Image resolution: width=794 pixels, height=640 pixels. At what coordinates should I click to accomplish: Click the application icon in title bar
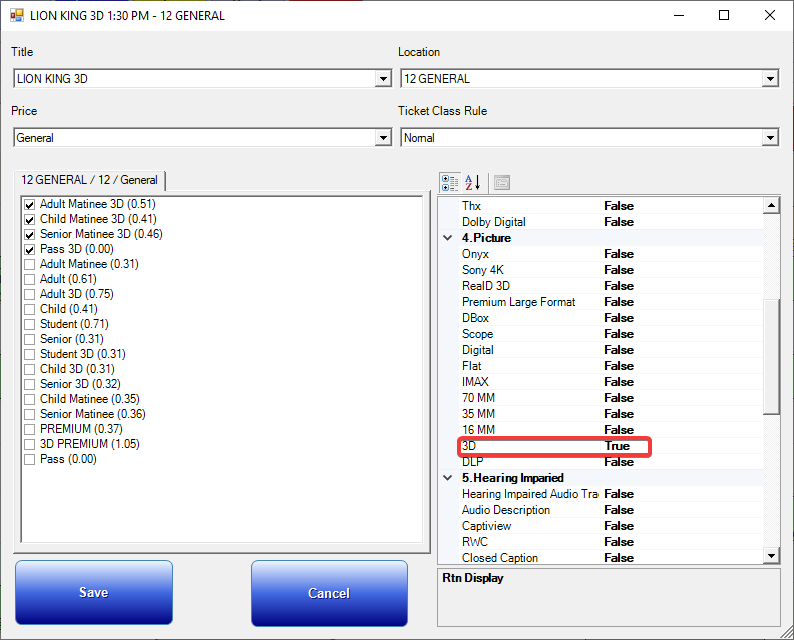click(17, 15)
